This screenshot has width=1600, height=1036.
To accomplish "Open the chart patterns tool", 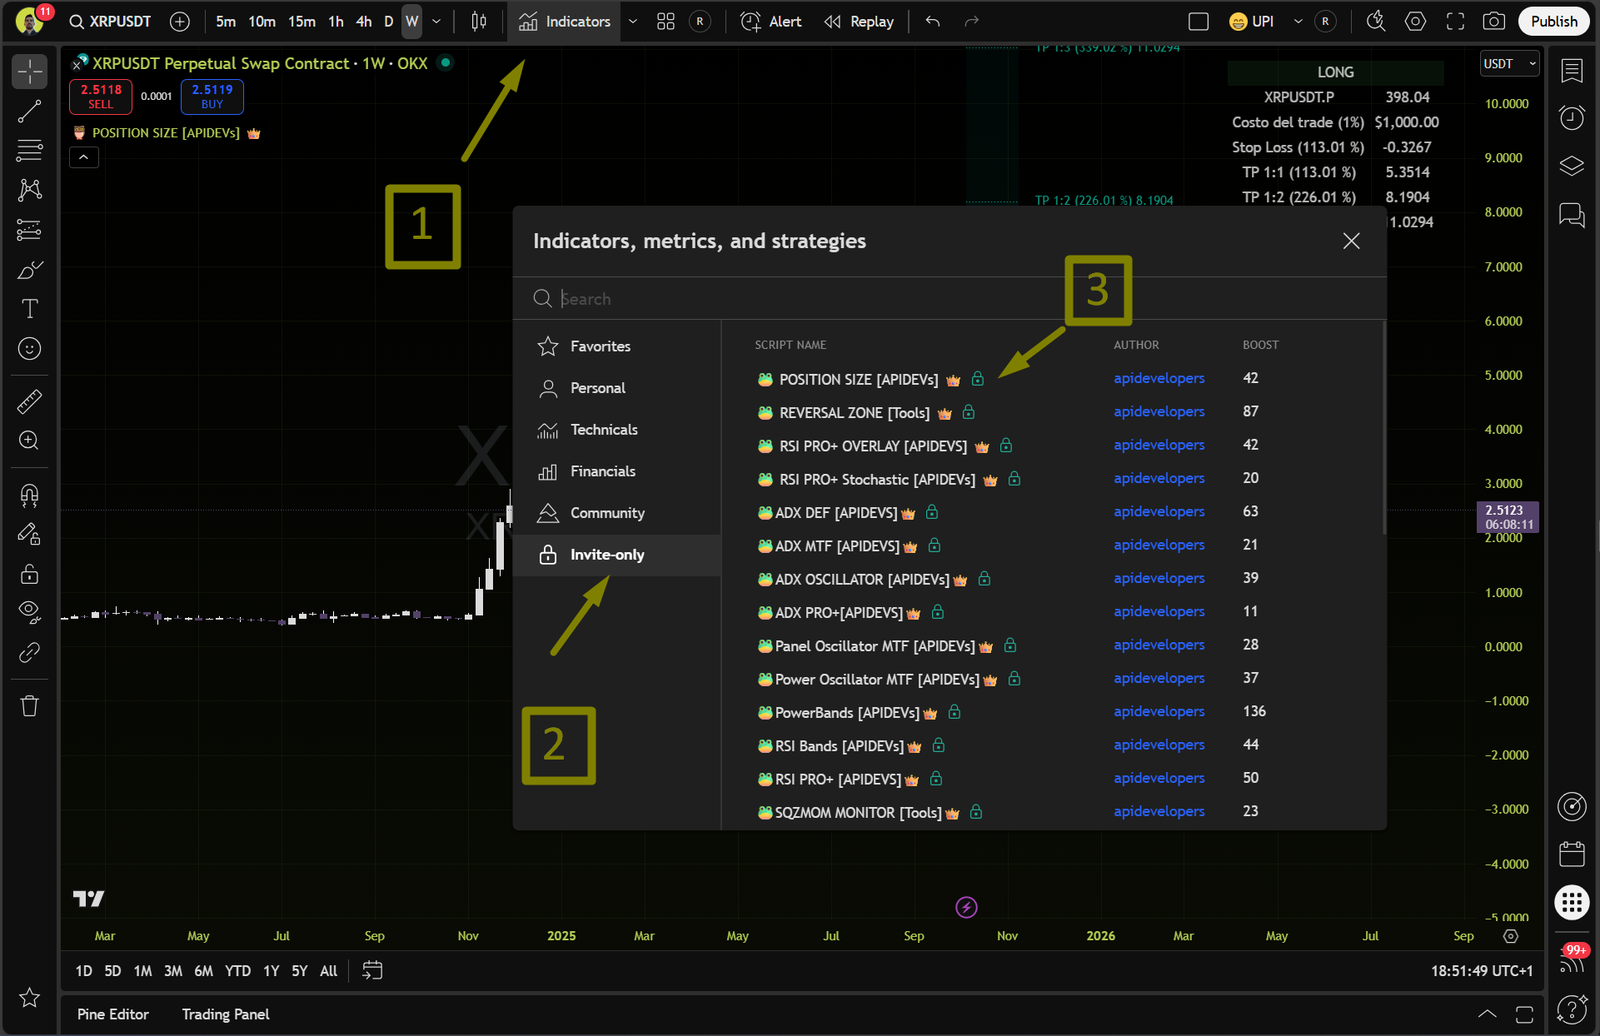I will pos(30,190).
